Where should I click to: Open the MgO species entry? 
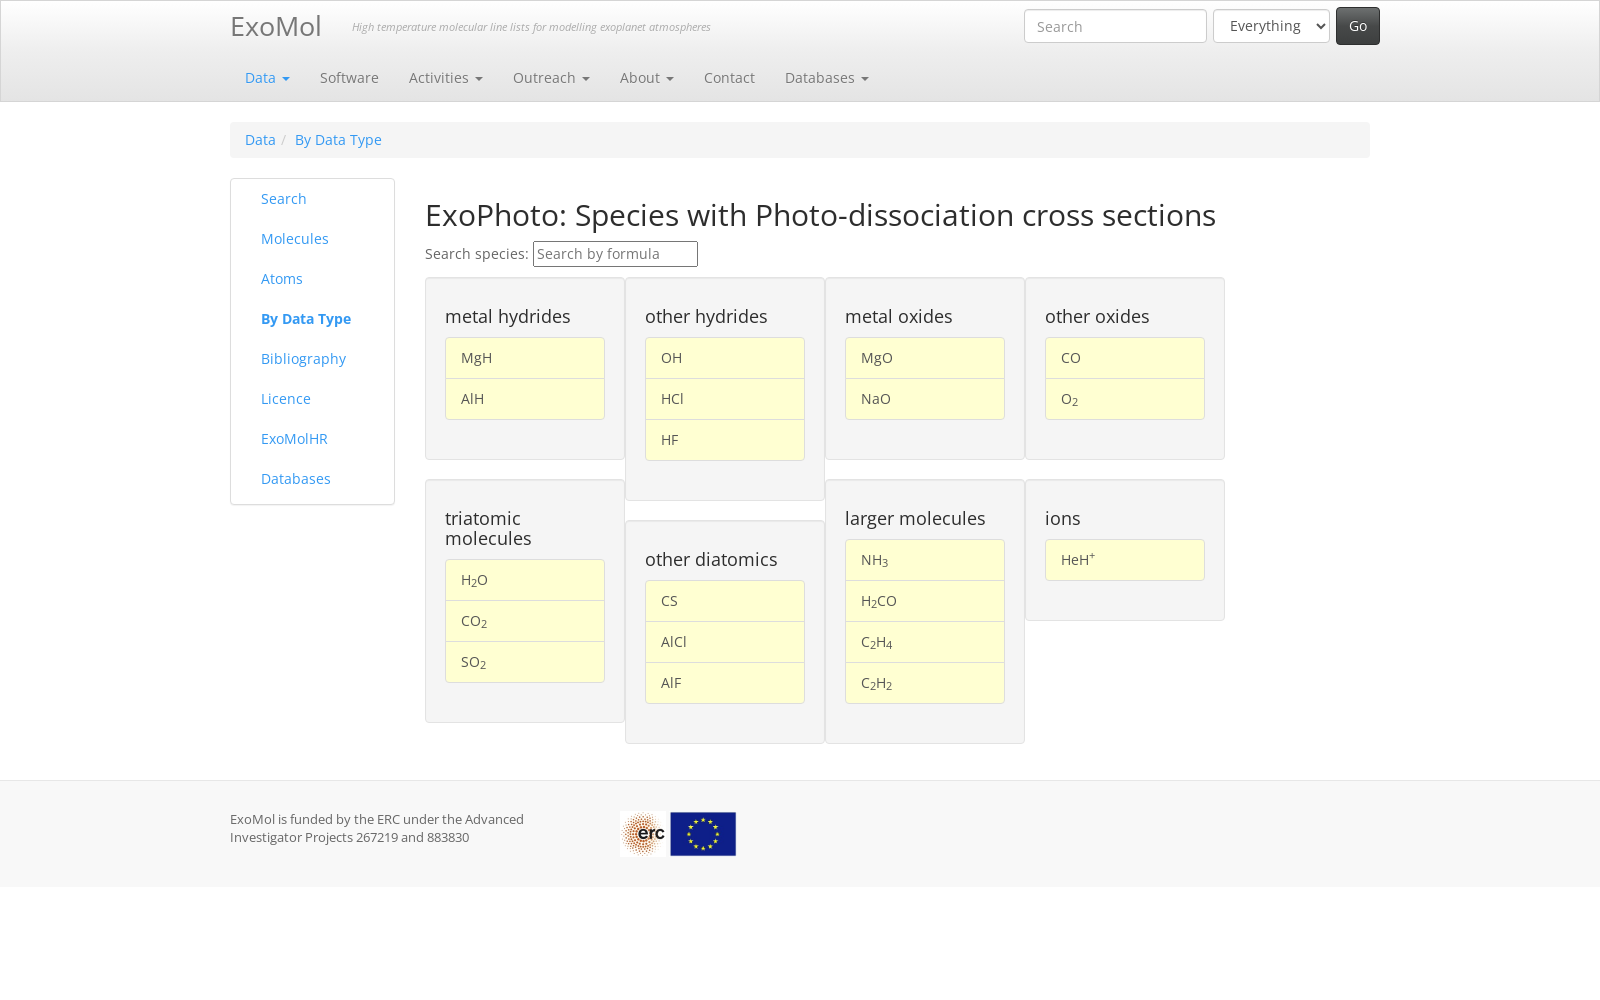point(925,358)
